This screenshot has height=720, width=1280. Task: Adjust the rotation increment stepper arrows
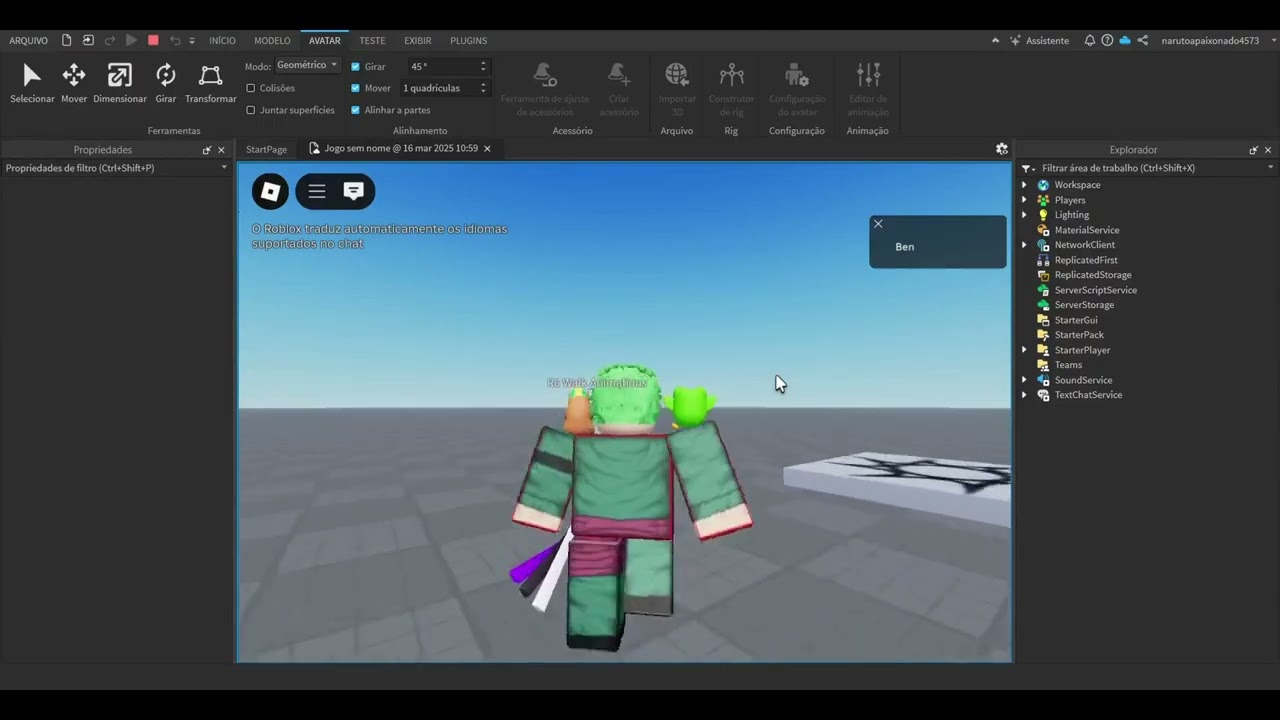[x=483, y=66]
